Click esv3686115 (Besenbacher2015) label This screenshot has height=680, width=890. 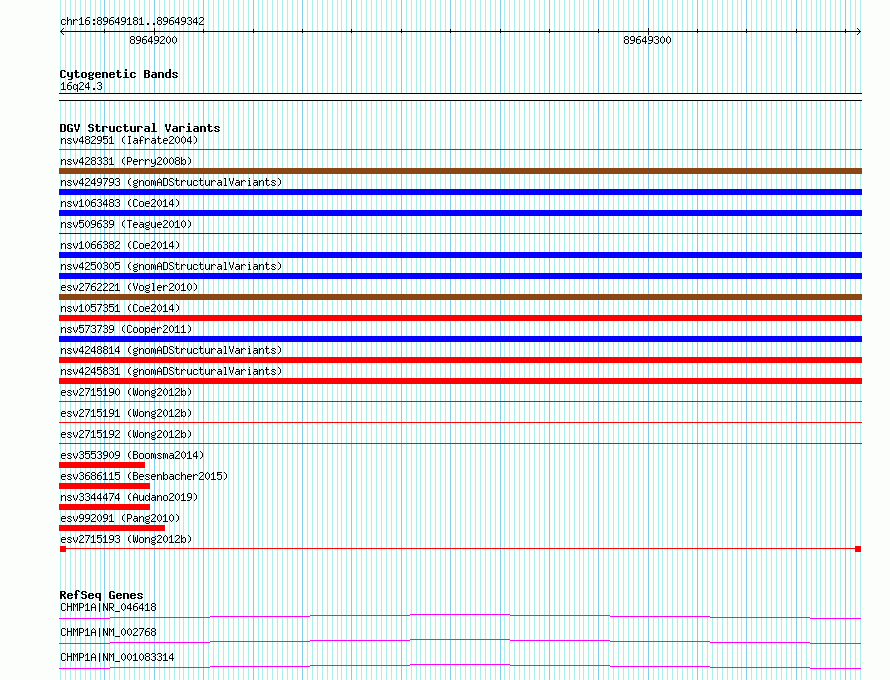tap(144, 476)
